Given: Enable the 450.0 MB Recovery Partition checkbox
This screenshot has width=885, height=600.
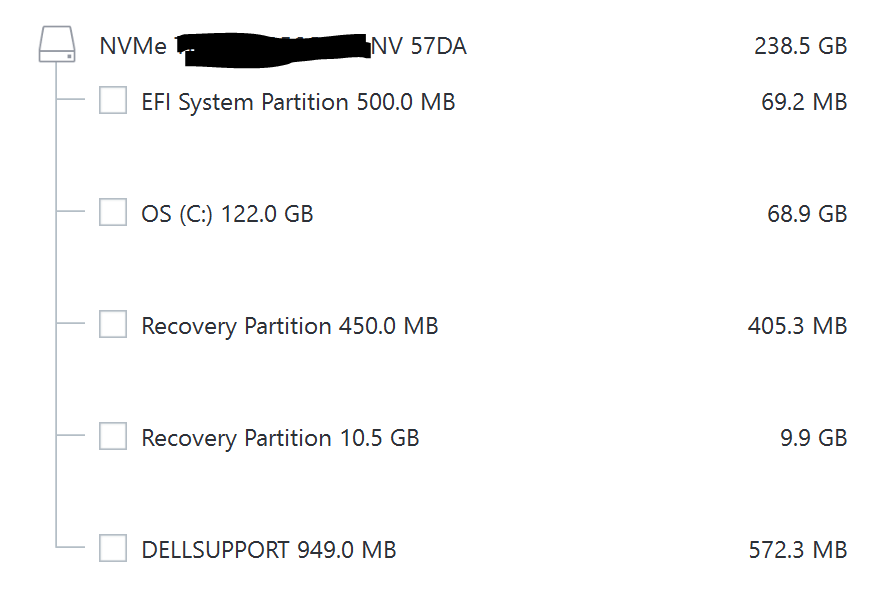Looking at the screenshot, I should coord(113,325).
